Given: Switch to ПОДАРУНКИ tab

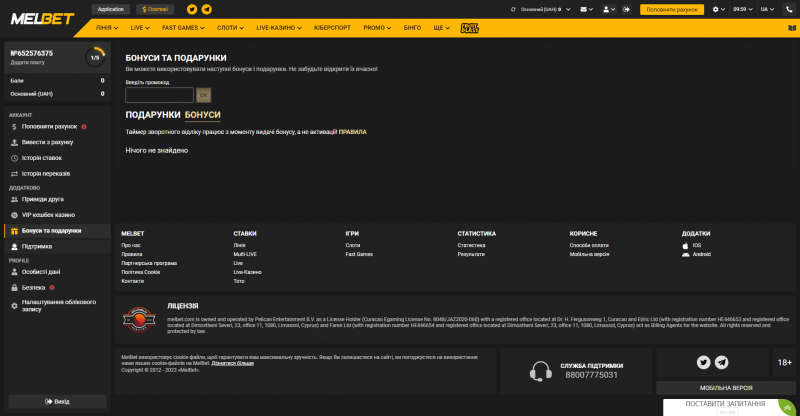Looking at the screenshot, I should (153, 115).
